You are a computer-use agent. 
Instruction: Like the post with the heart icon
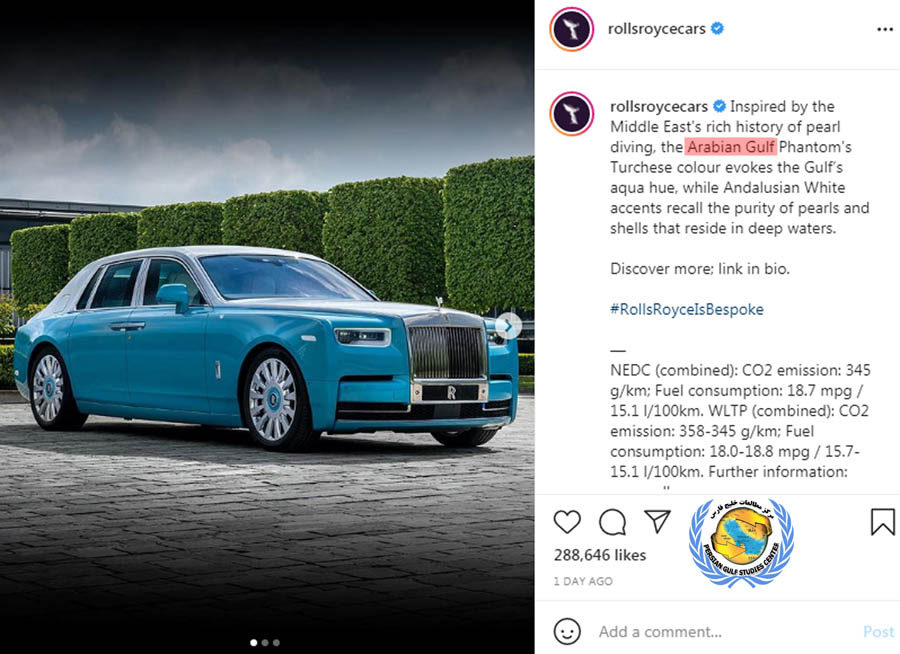click(567, 522)
